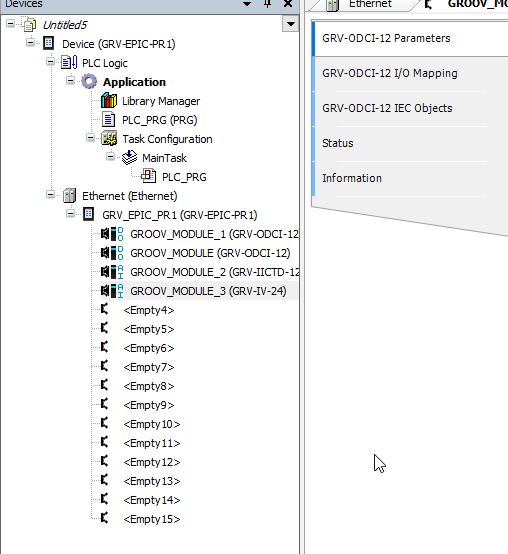Click the Empty4 slot connector icon

[x=104, y=310]
